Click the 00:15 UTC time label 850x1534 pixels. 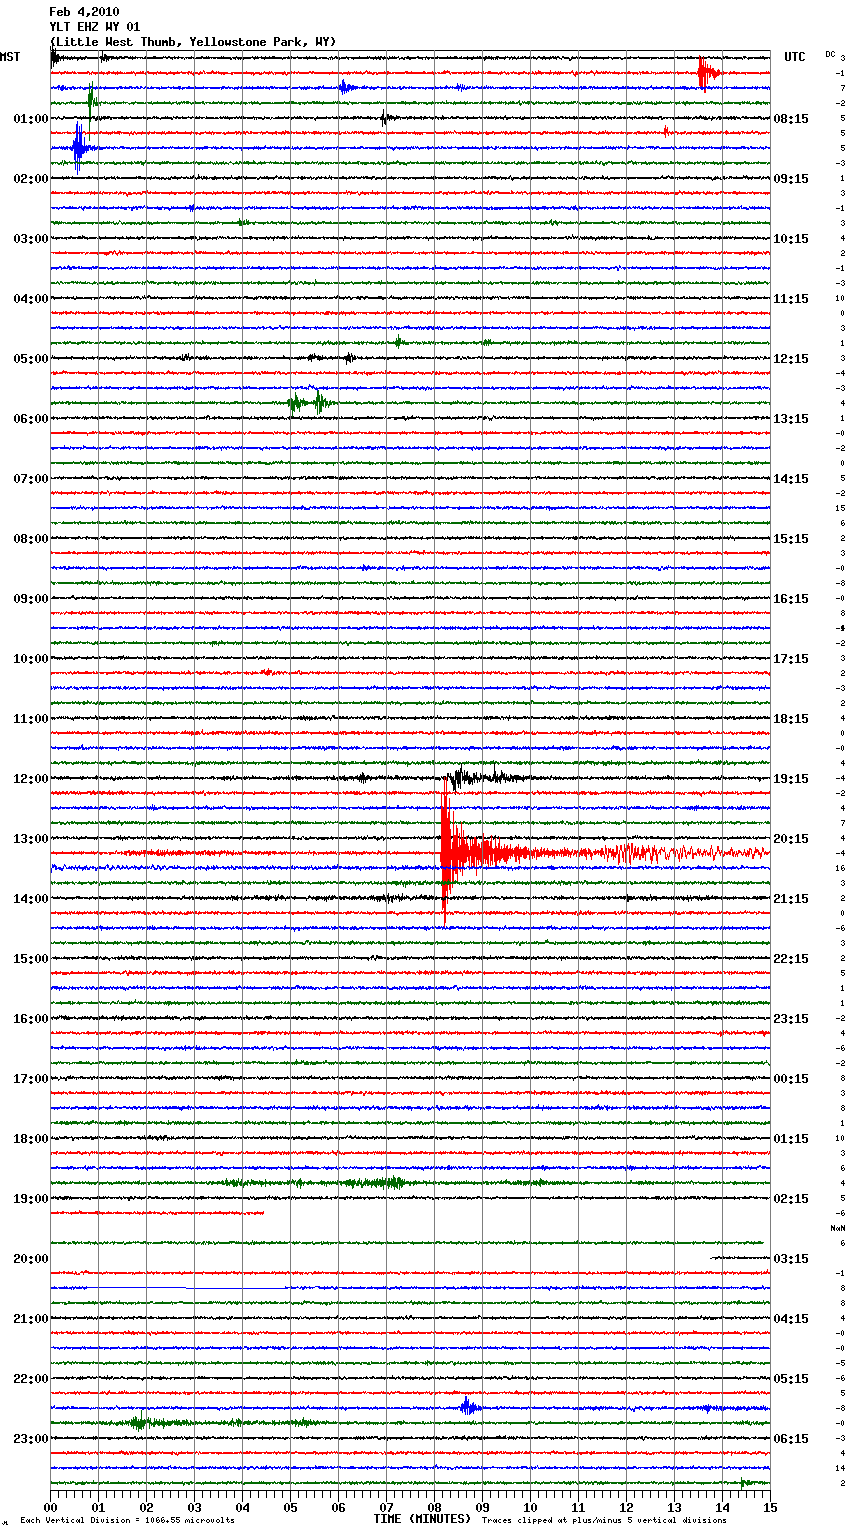pyautogui.click(x=791, y=1079)
